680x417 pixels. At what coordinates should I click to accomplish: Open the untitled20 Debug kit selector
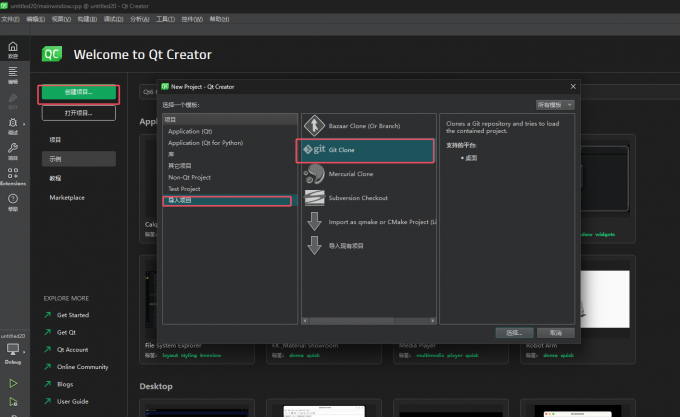13,352
